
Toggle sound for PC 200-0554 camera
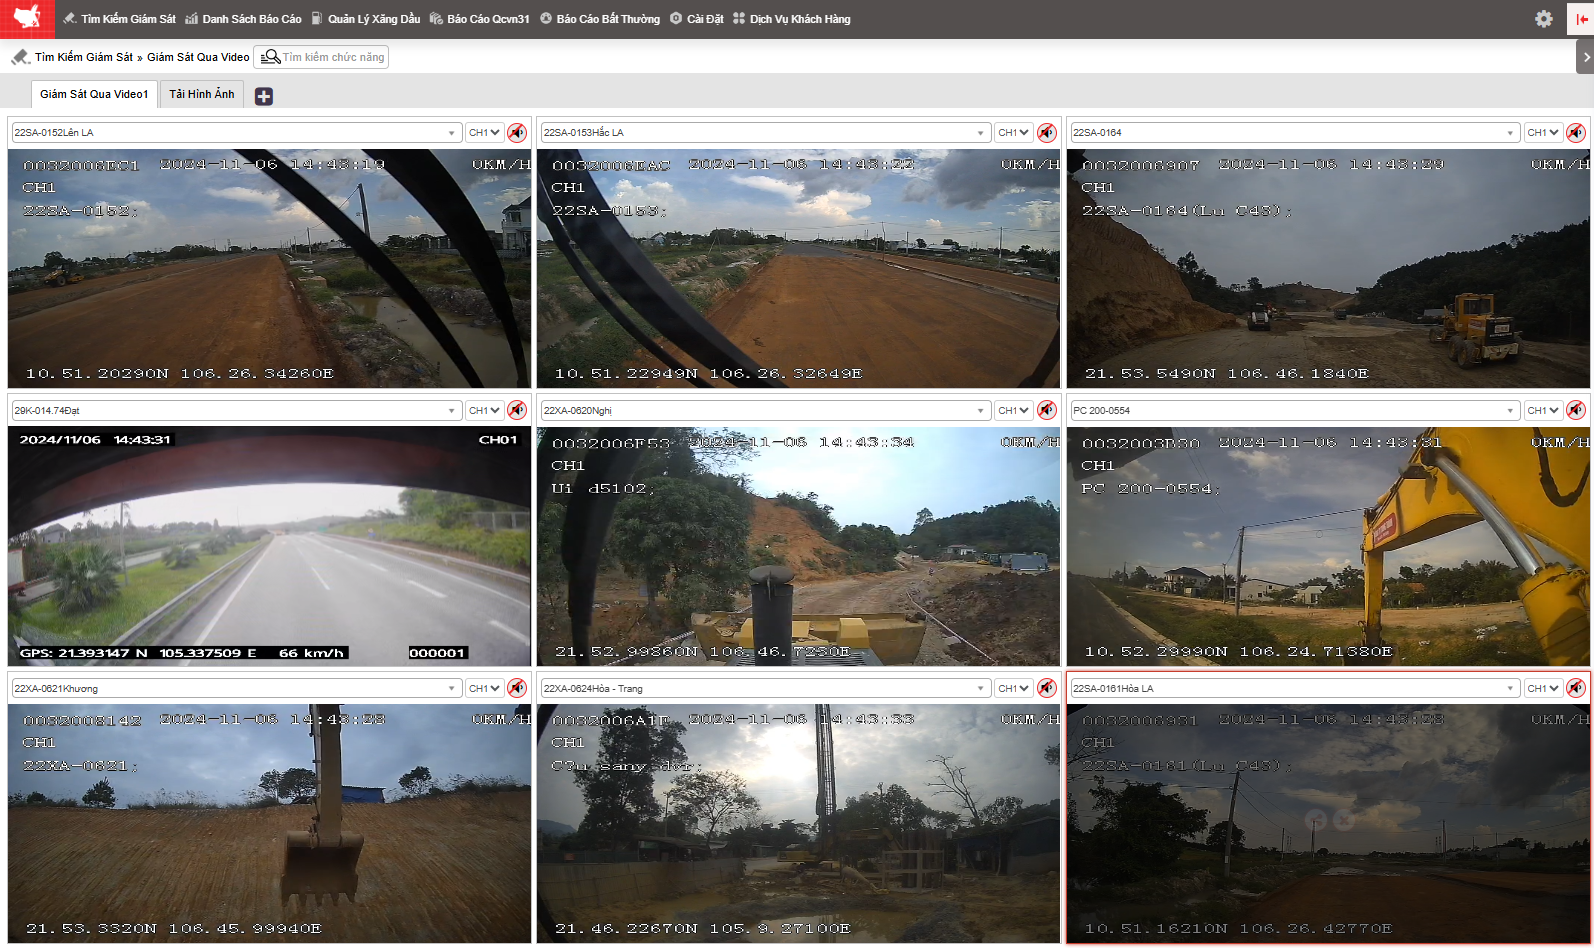tap(1576, 410)
